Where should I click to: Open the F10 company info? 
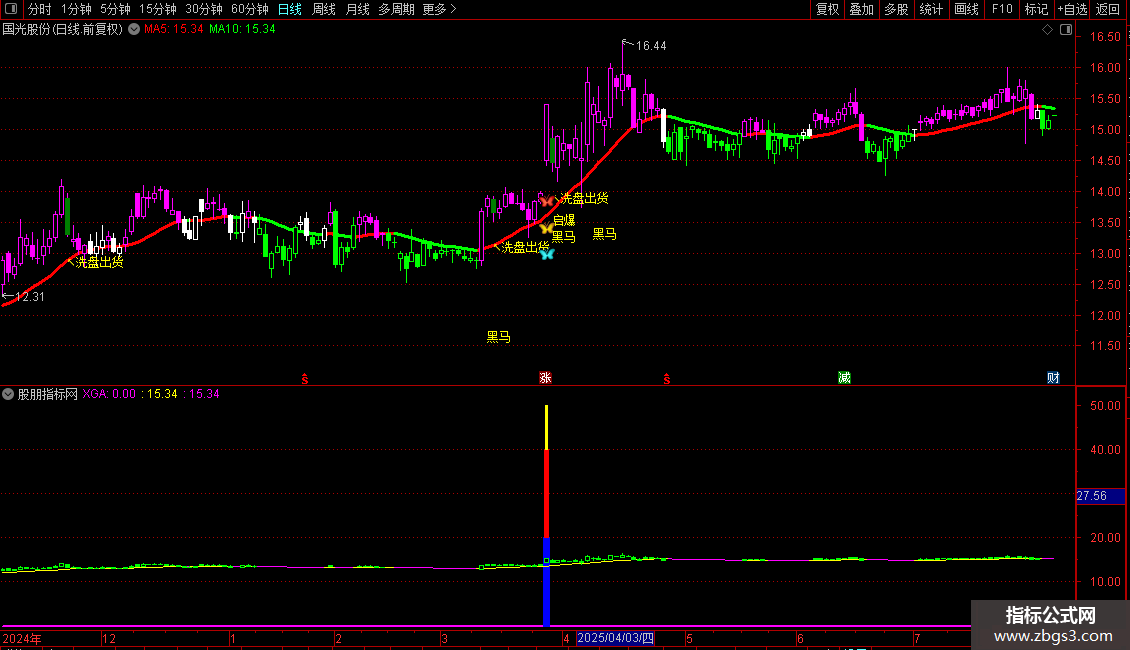tap(1002, 9)
